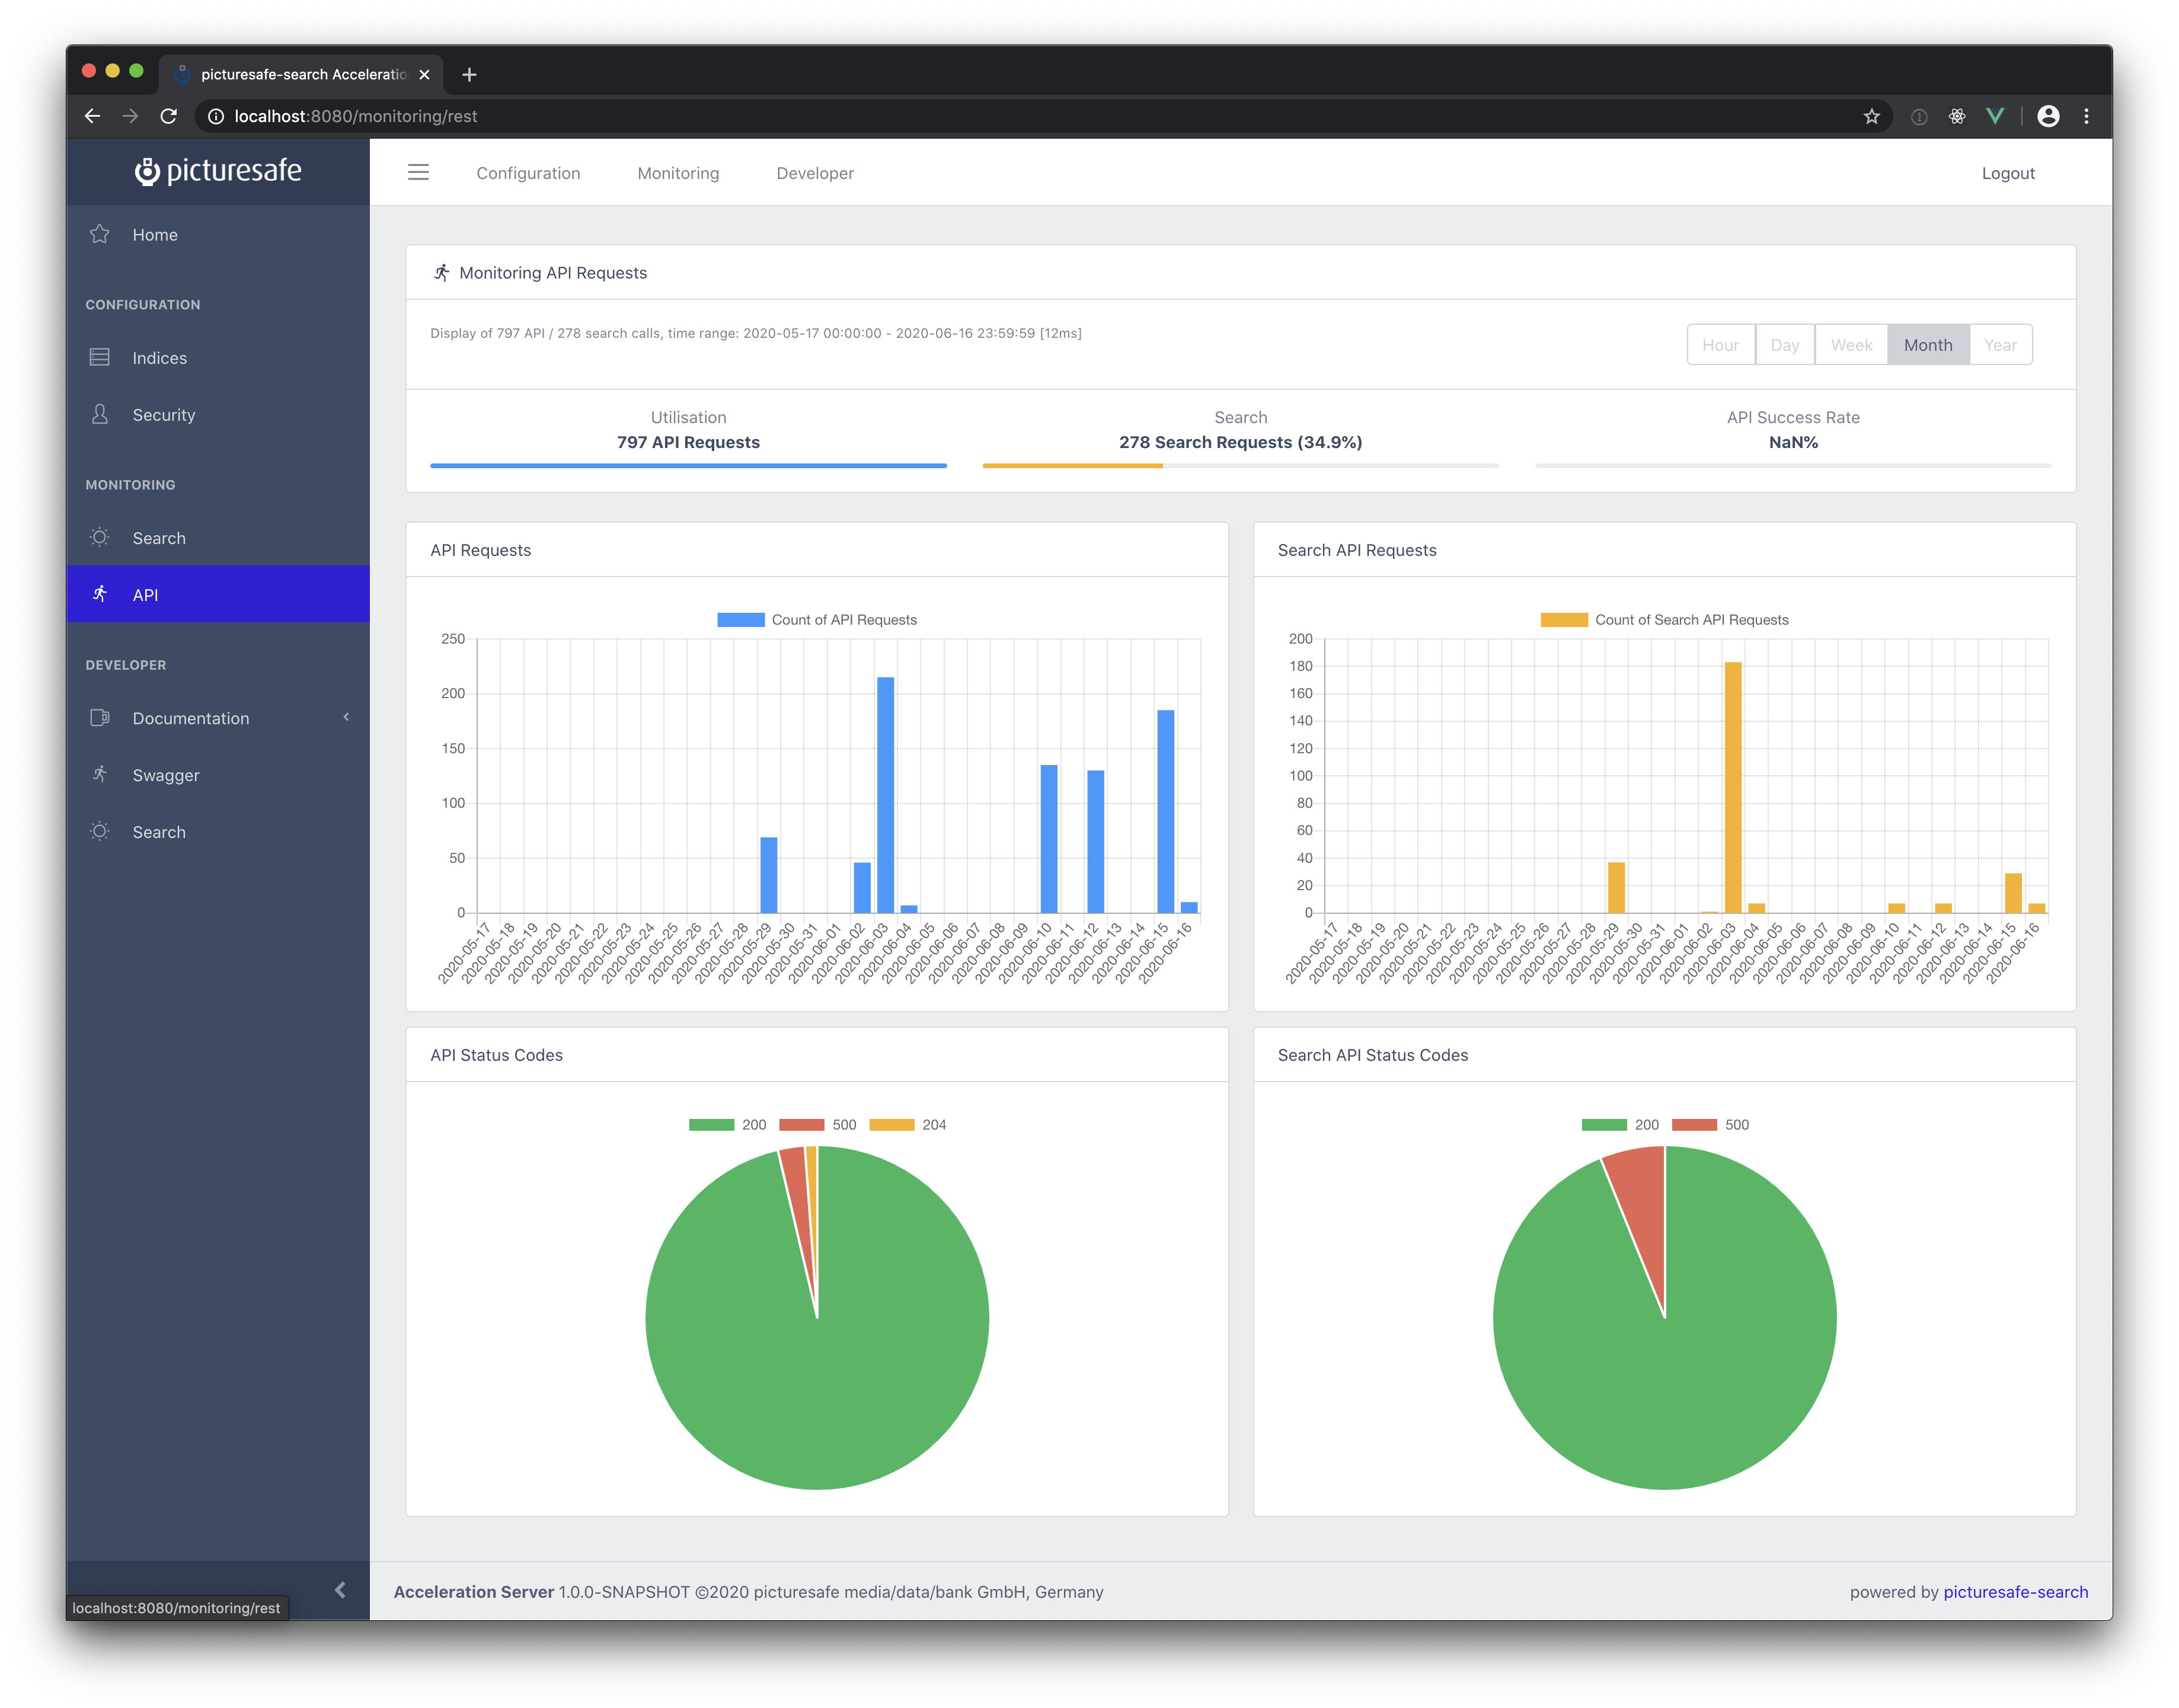2179x1708 pixels.
Task: Toggle the 500 legend color swatch in the API Status Codes chart
Action: pos(801,1125)
